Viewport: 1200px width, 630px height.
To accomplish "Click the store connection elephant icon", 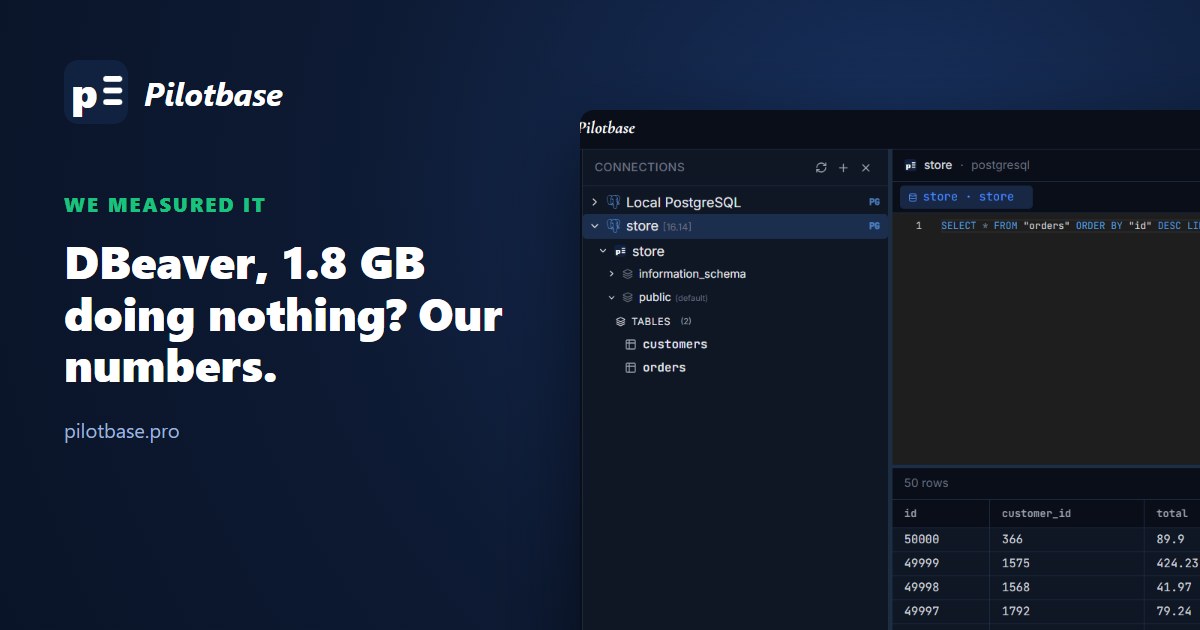I will coord(613,226).
